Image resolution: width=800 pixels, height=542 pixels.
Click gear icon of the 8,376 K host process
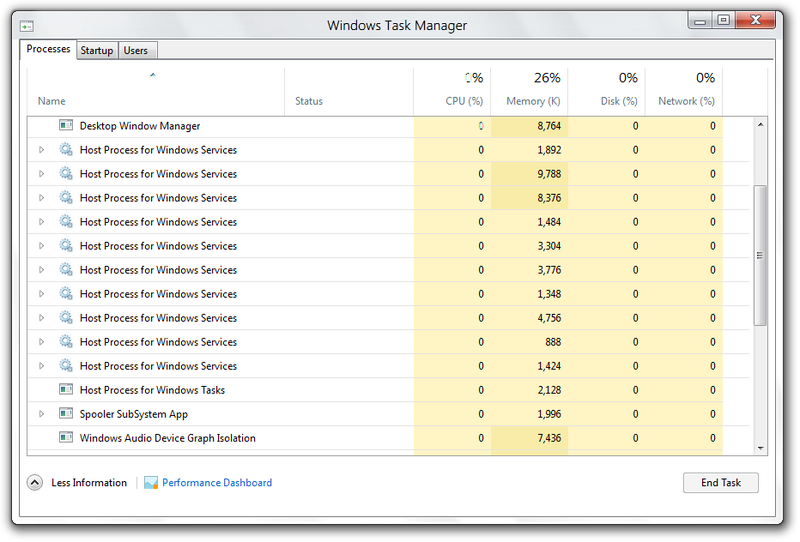pyautogui.click(x=66, y=198)
